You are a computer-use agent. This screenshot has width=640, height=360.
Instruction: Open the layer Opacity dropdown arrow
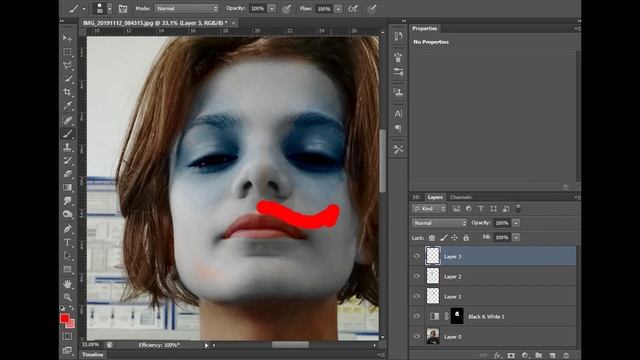tap(516, 223)
